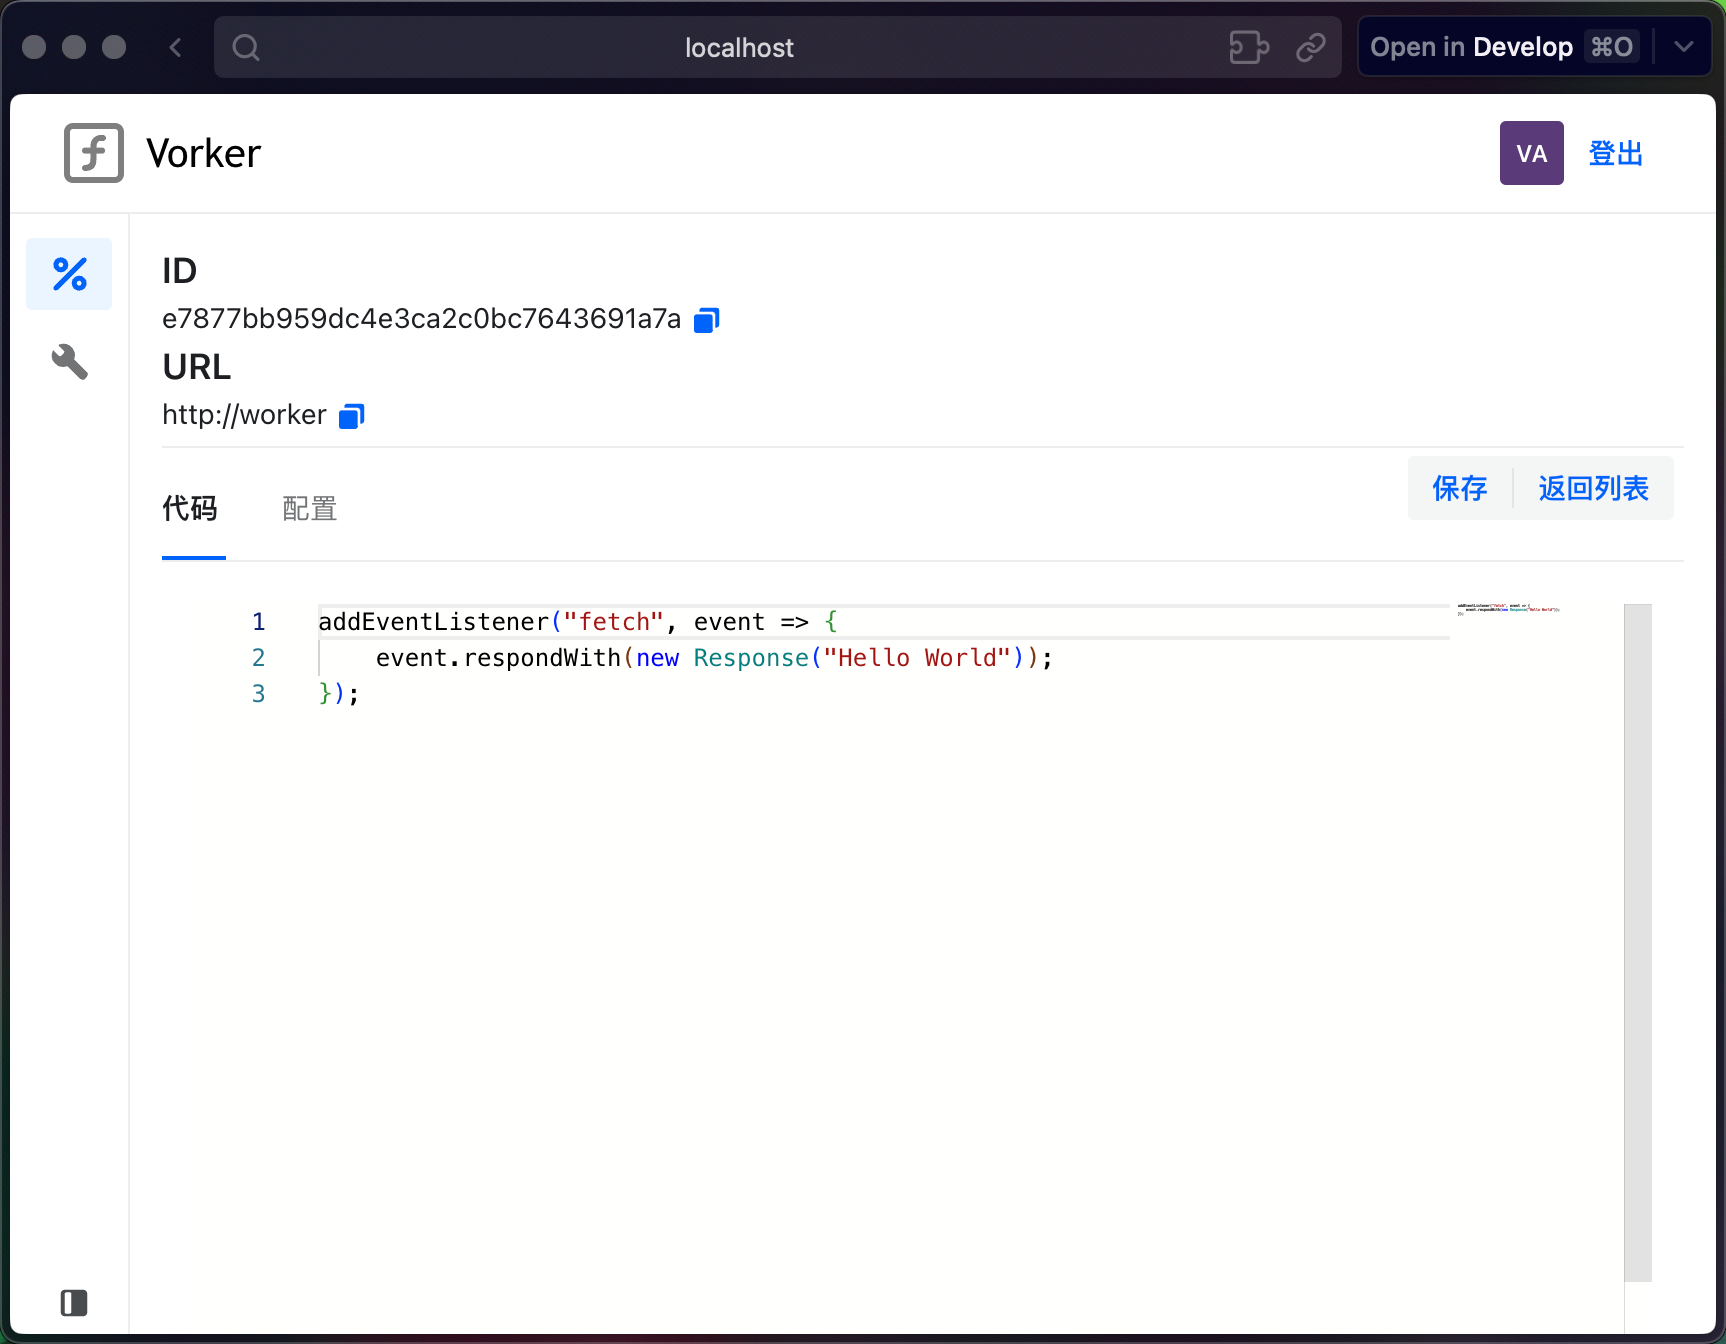Open the workers section in sidebar
This screenshot has height=1344, width=1726.
69,274
